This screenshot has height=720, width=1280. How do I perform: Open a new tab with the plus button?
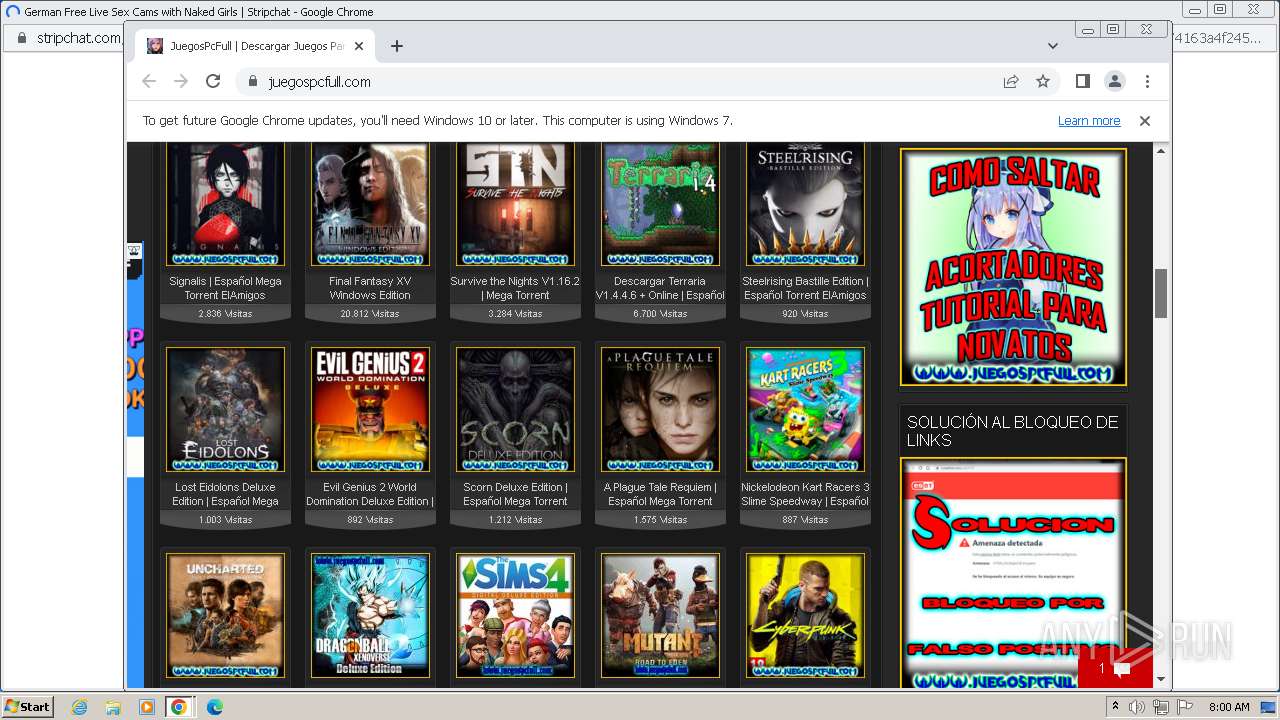tap(397, 46)
